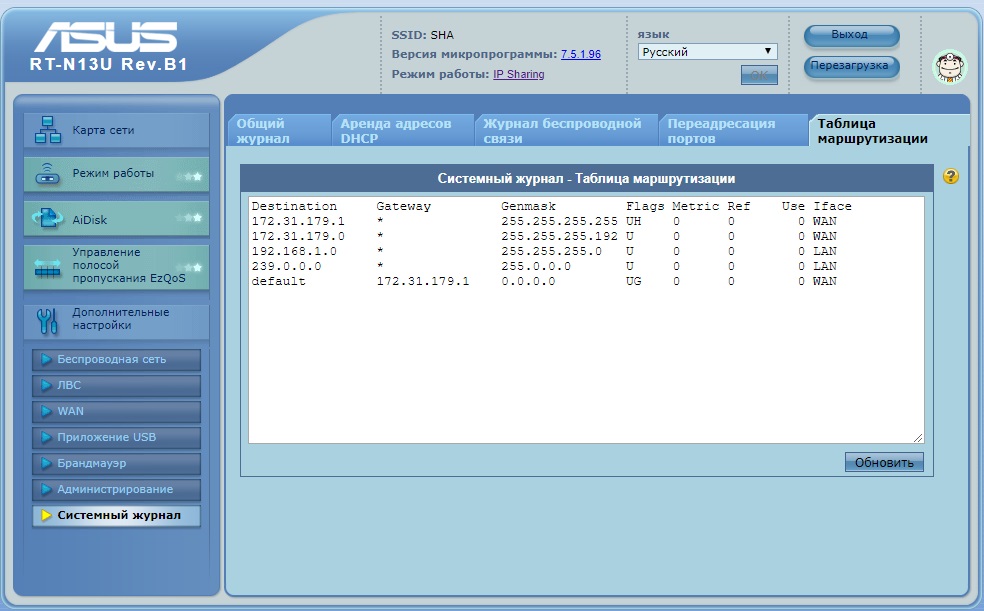Click the ASUS logo
984x611 pixels.
[x=105, y=36]
